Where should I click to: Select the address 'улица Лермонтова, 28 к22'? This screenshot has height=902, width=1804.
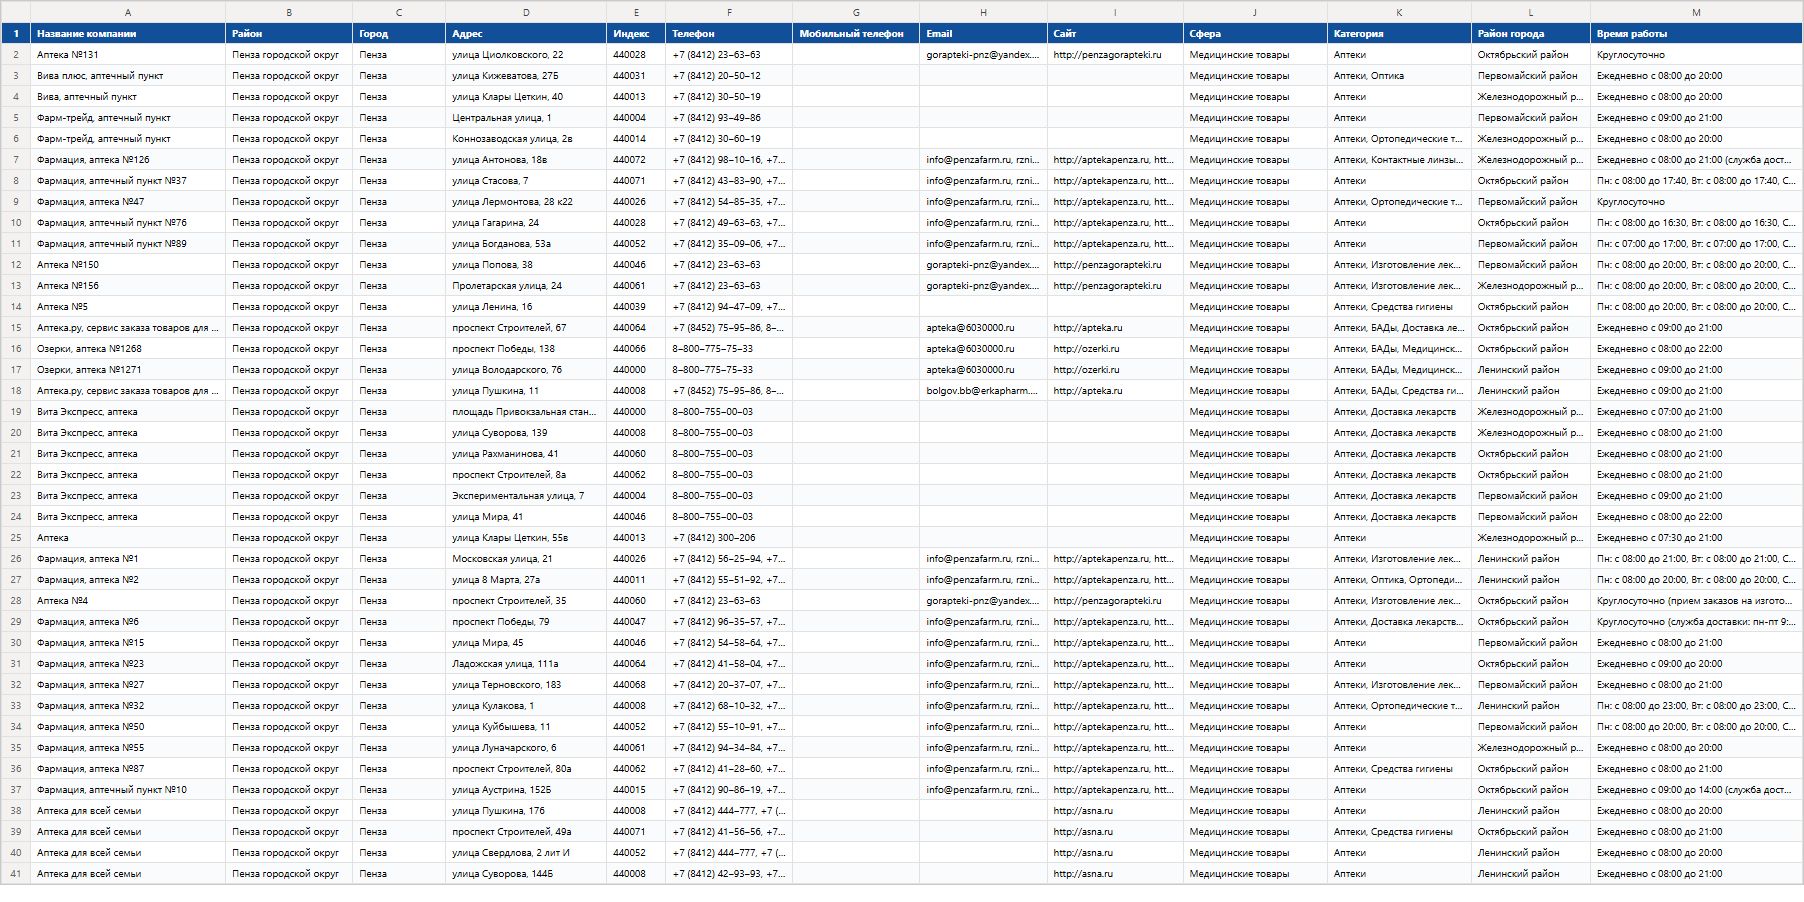pos(526,202)
